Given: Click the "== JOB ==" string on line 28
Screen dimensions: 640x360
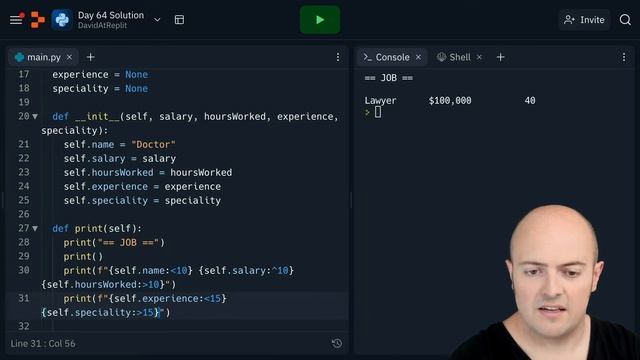Looking at the screenshot, I should [128, 242].
